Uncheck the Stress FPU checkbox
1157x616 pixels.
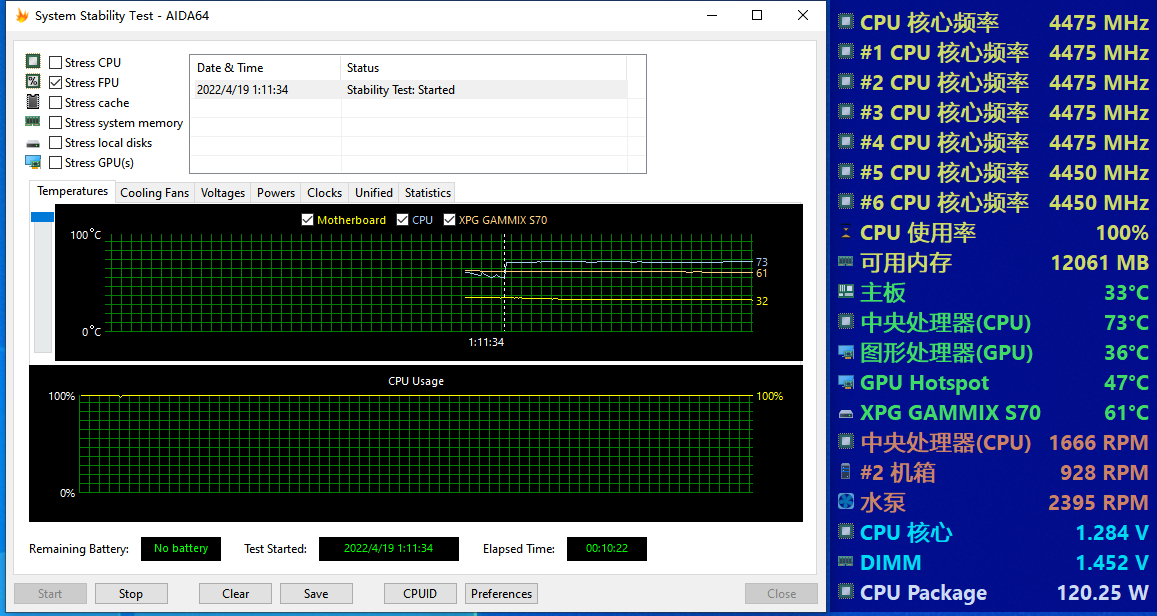point(56,83)
